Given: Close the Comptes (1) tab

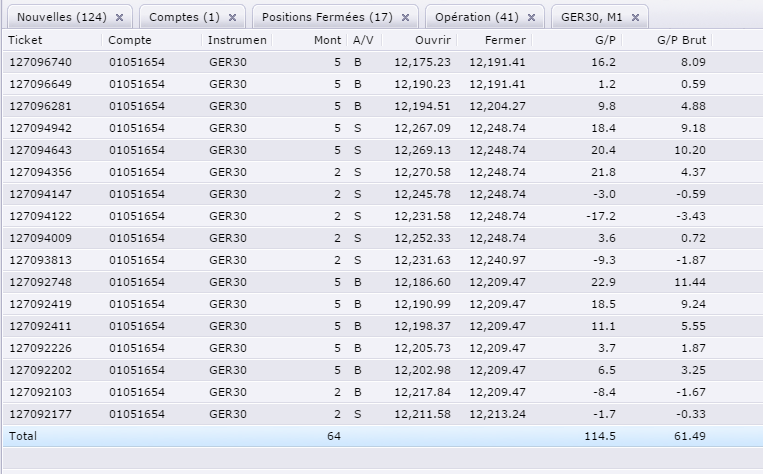Looking at the screenshot, I should pyautogui.click(x=233, y=18).
